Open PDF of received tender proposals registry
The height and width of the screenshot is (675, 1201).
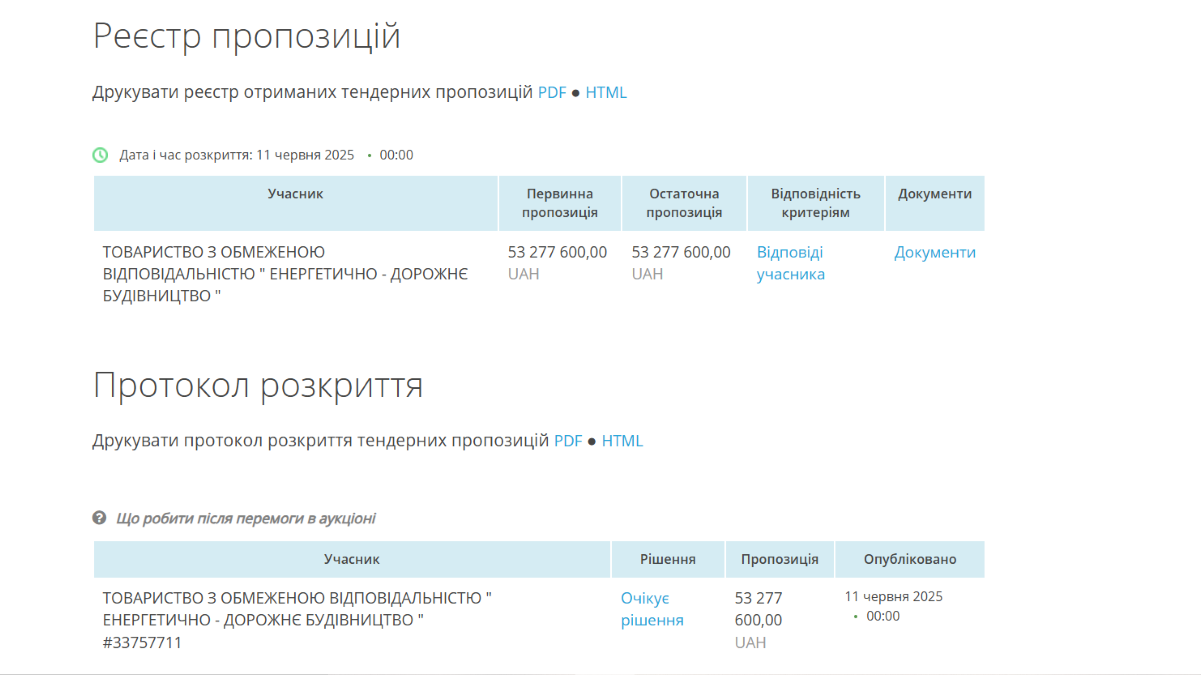[x=552, y=93]
